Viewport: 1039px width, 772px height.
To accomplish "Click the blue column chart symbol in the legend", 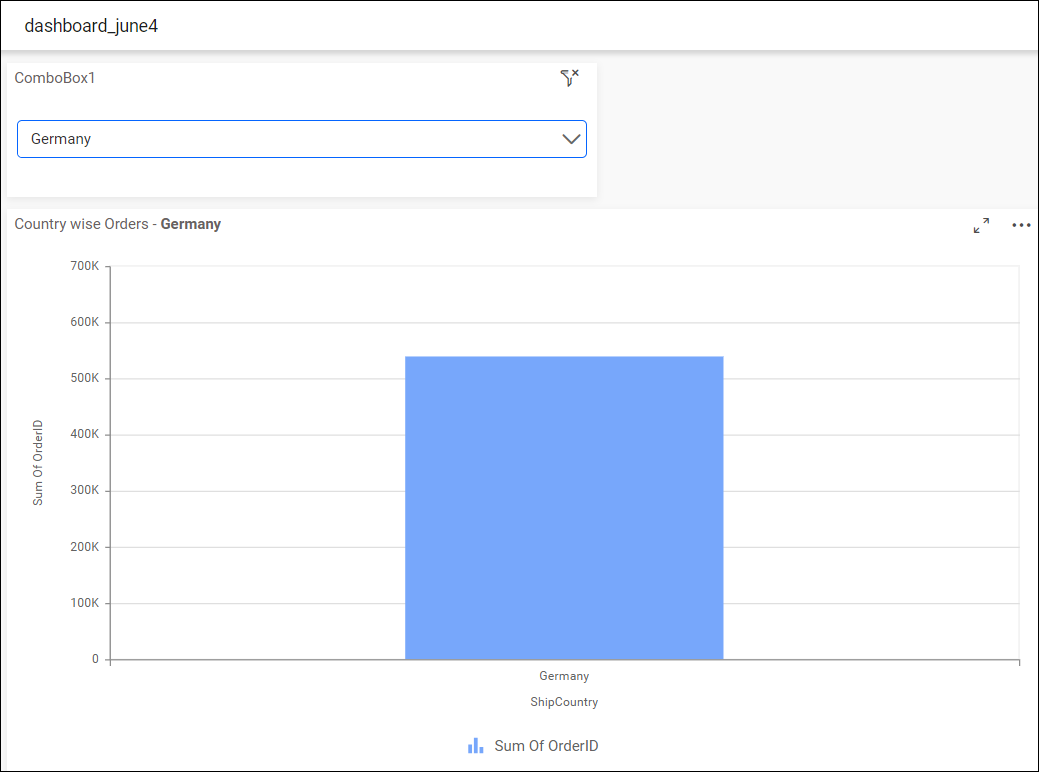I will click(x=475, y=745).
